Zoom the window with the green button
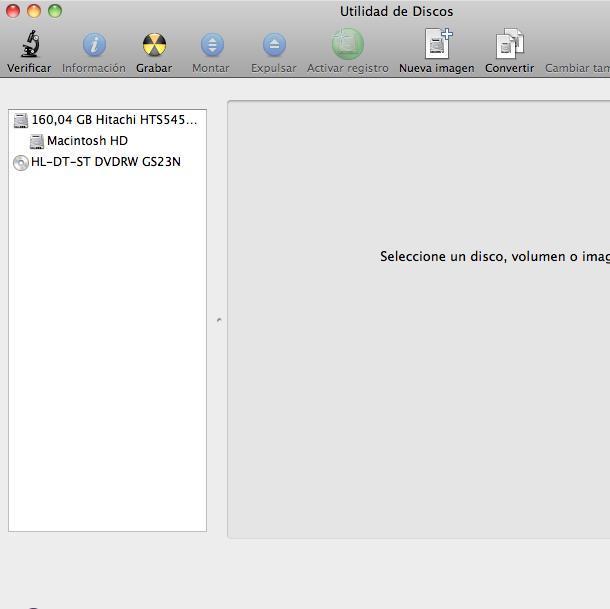The image size is (610, 609). pos(55,11)
